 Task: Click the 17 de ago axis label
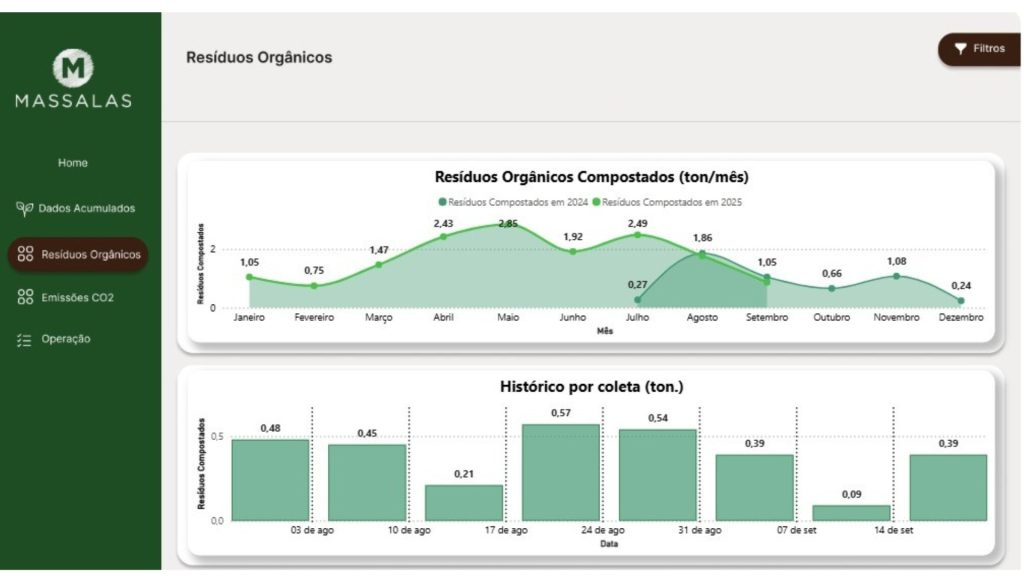pyautogui.click(x=506, y=530)
